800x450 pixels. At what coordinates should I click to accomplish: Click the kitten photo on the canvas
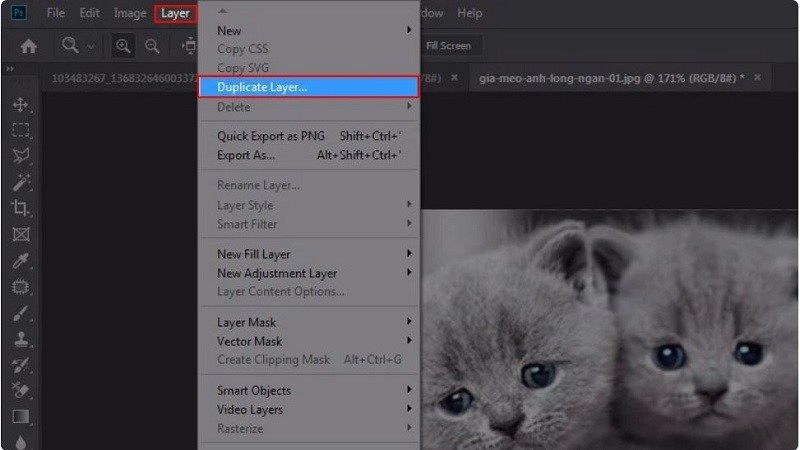click(610, 330)
